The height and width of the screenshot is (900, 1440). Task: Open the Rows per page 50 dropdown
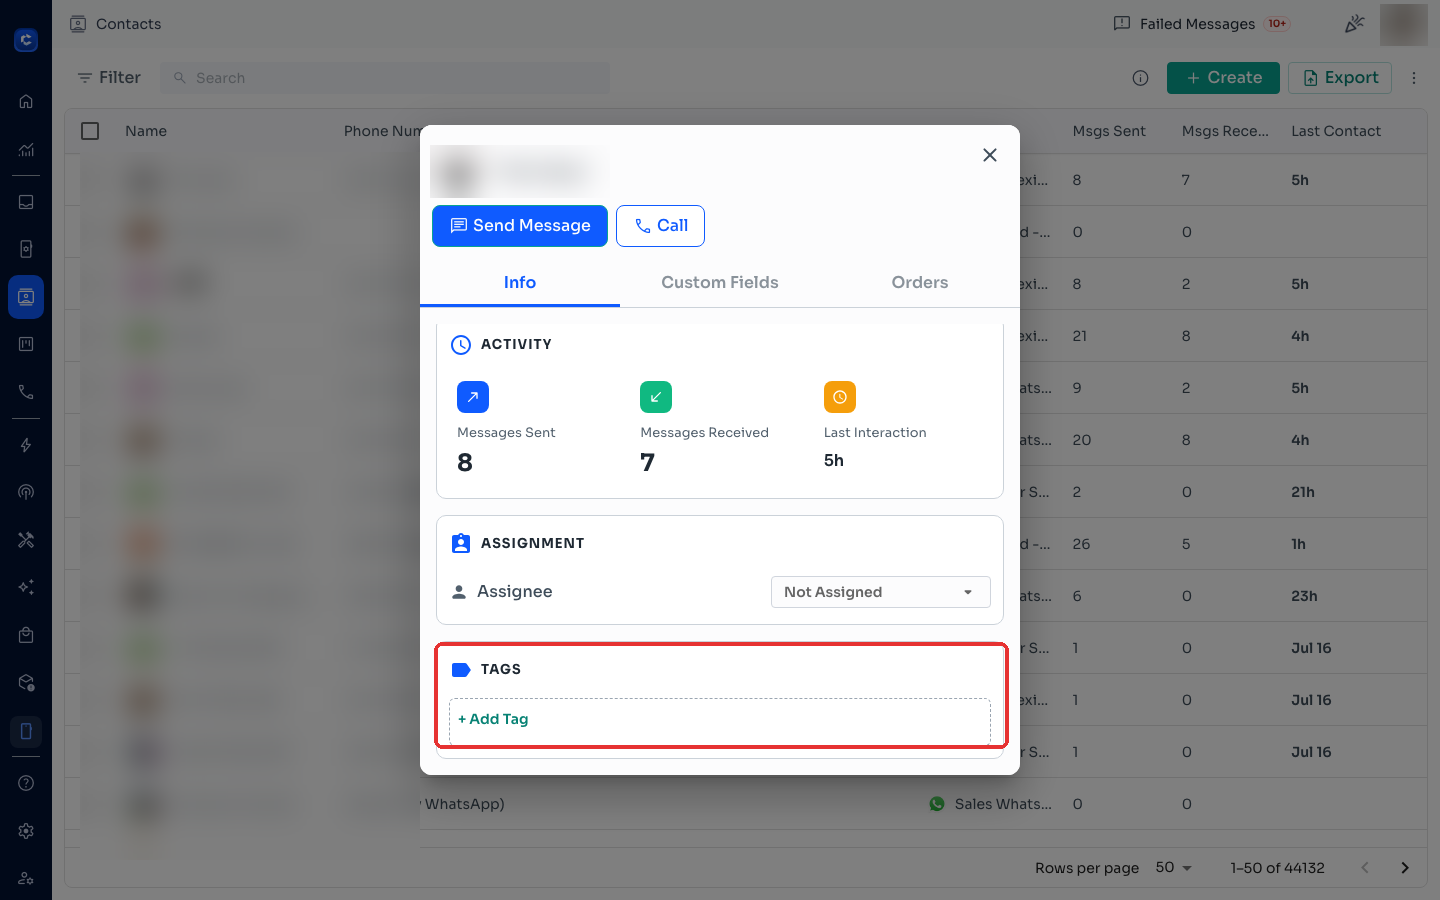1174,868
